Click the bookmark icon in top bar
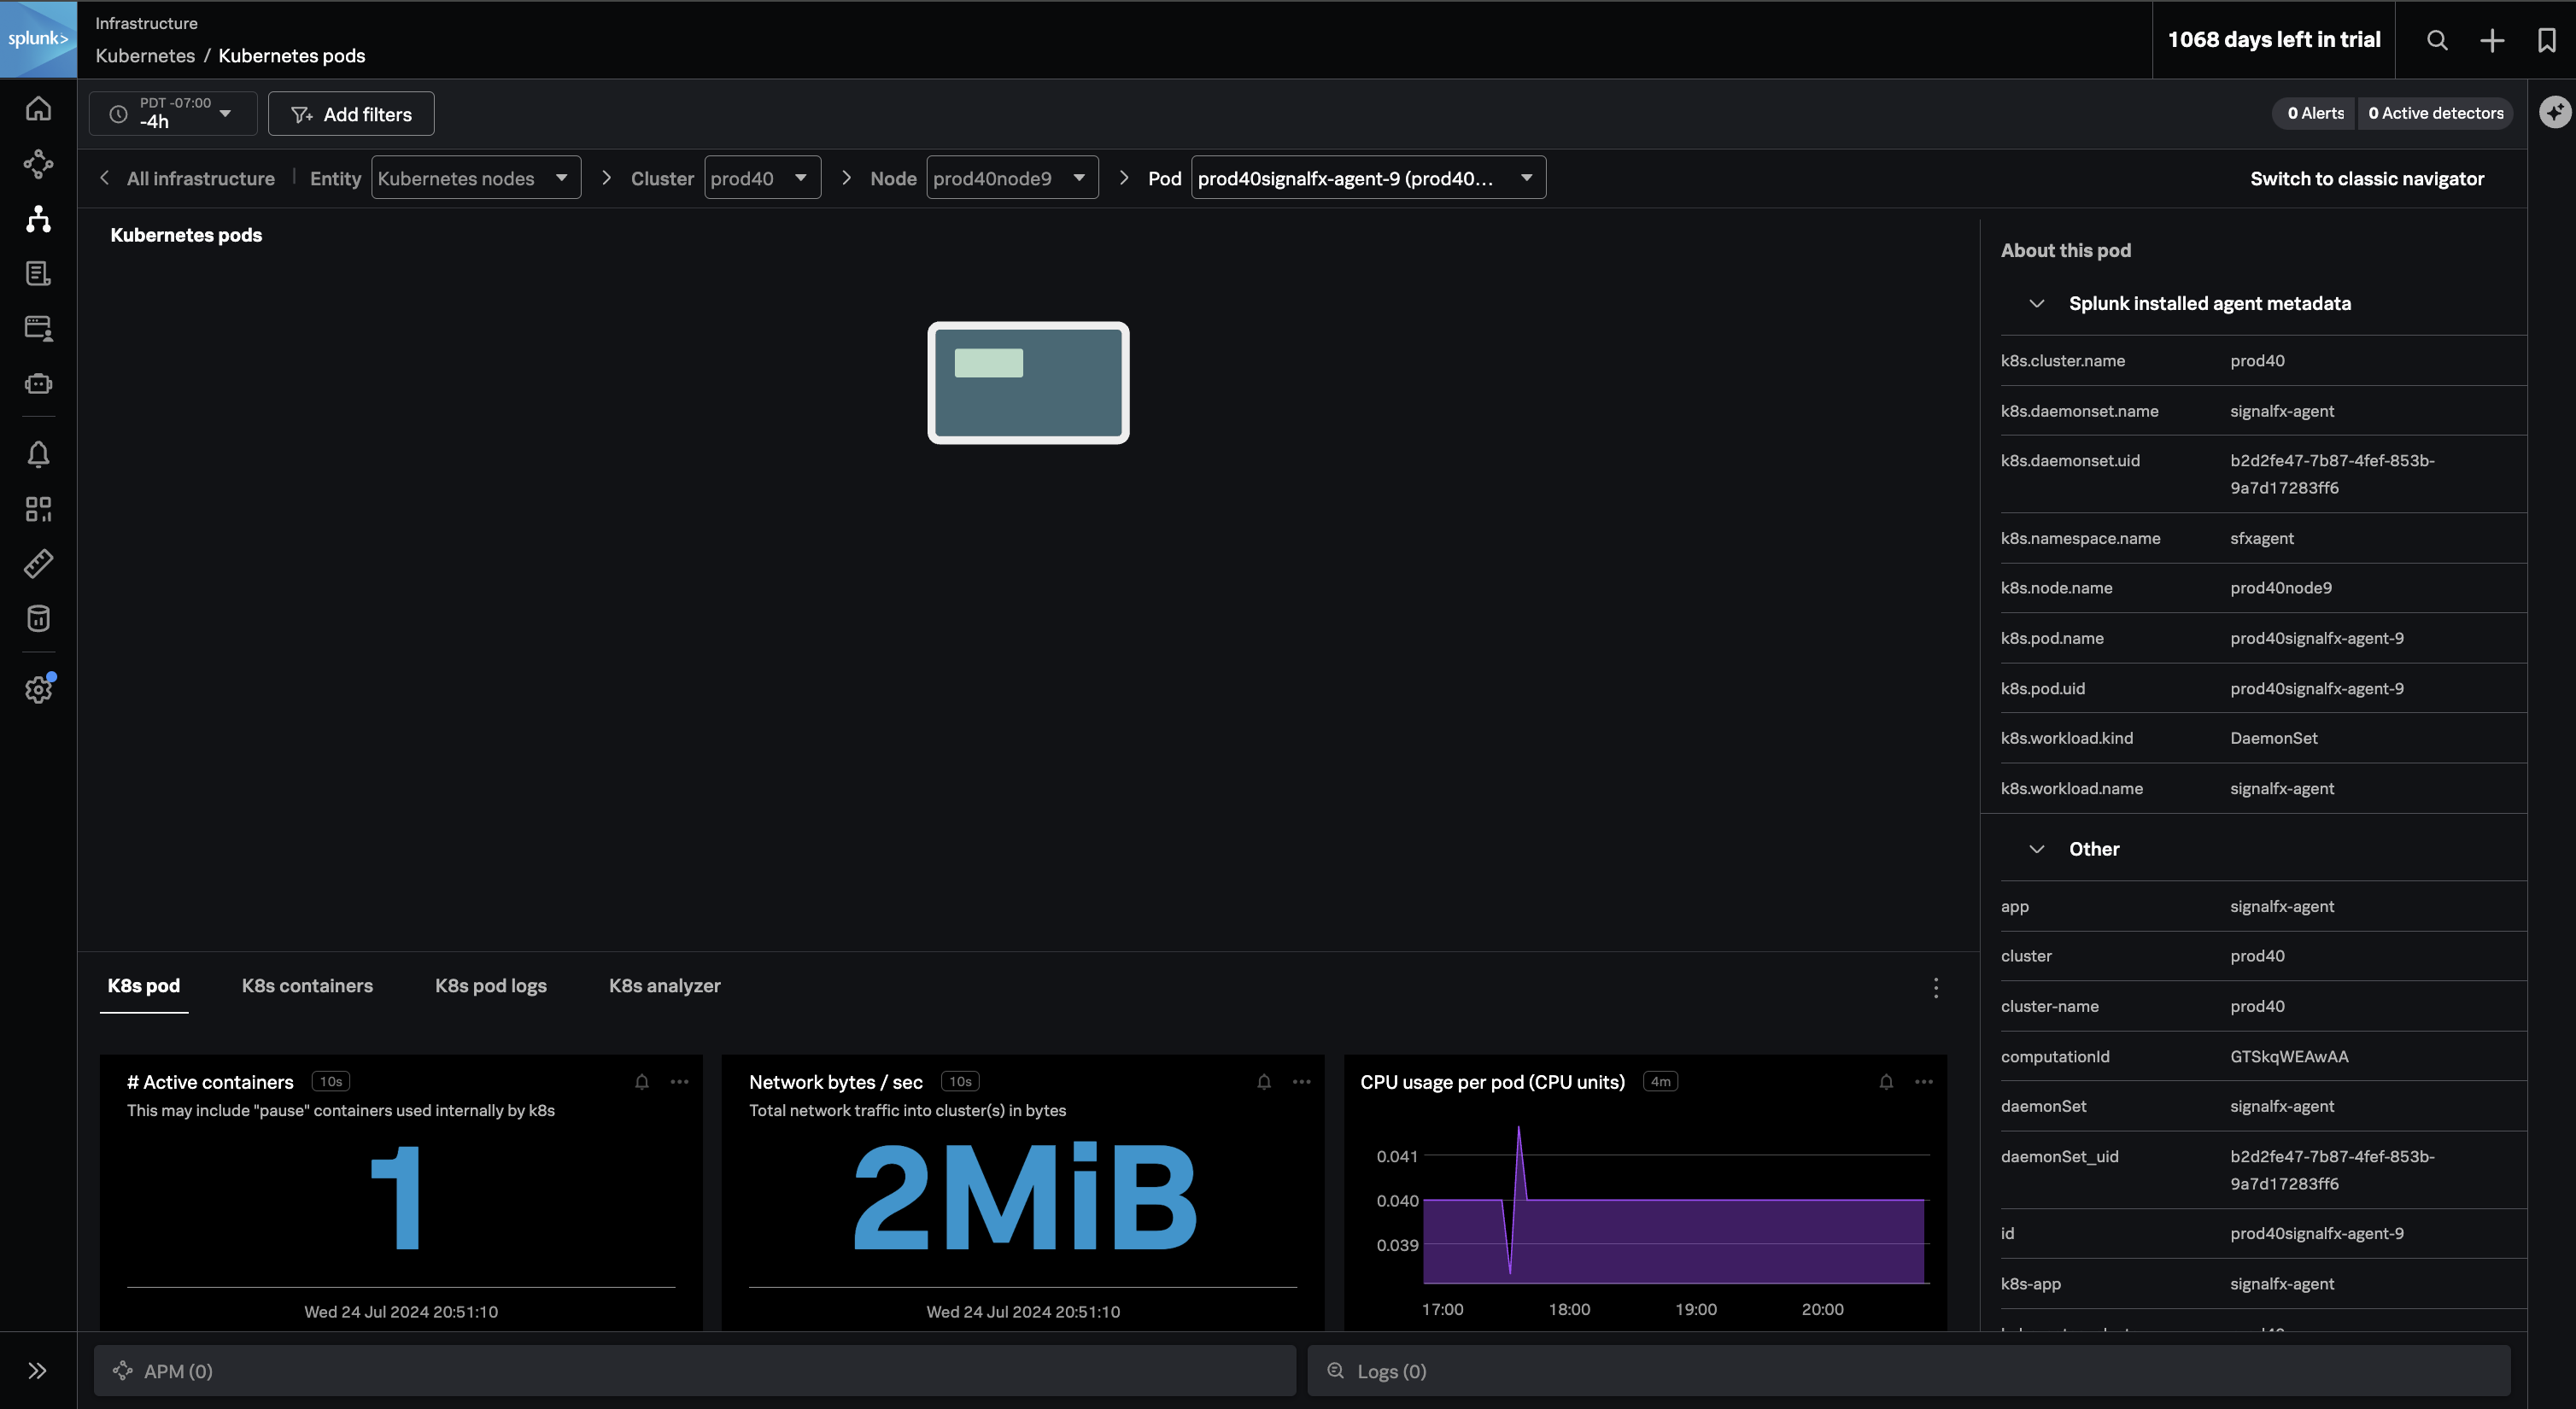2576x1409 pixels. pyautogui.click(x=2546, y=40)
